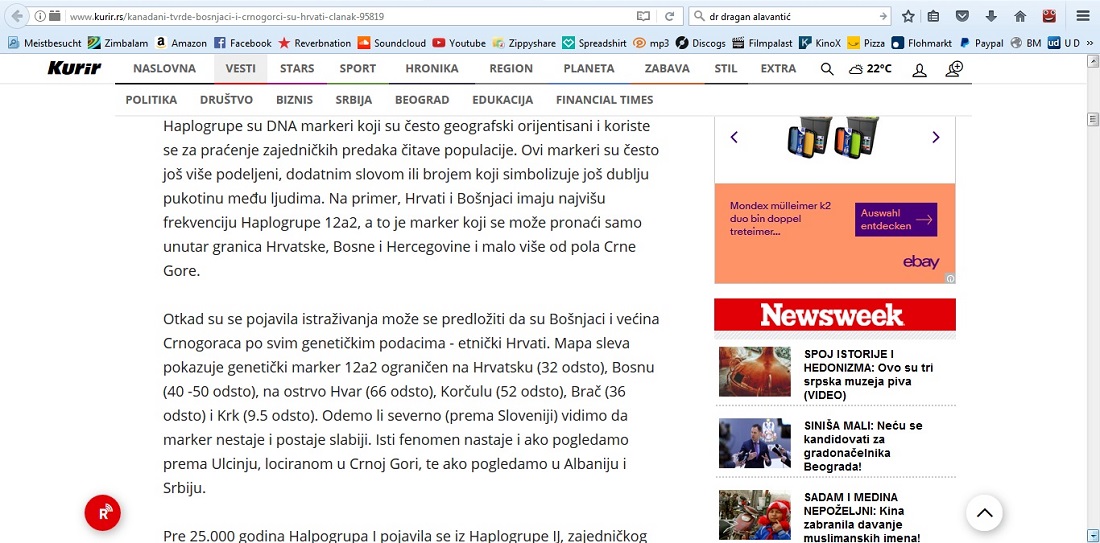Click the red floating R button
This screenshot has height=543, width=1100.
(102, 513)
